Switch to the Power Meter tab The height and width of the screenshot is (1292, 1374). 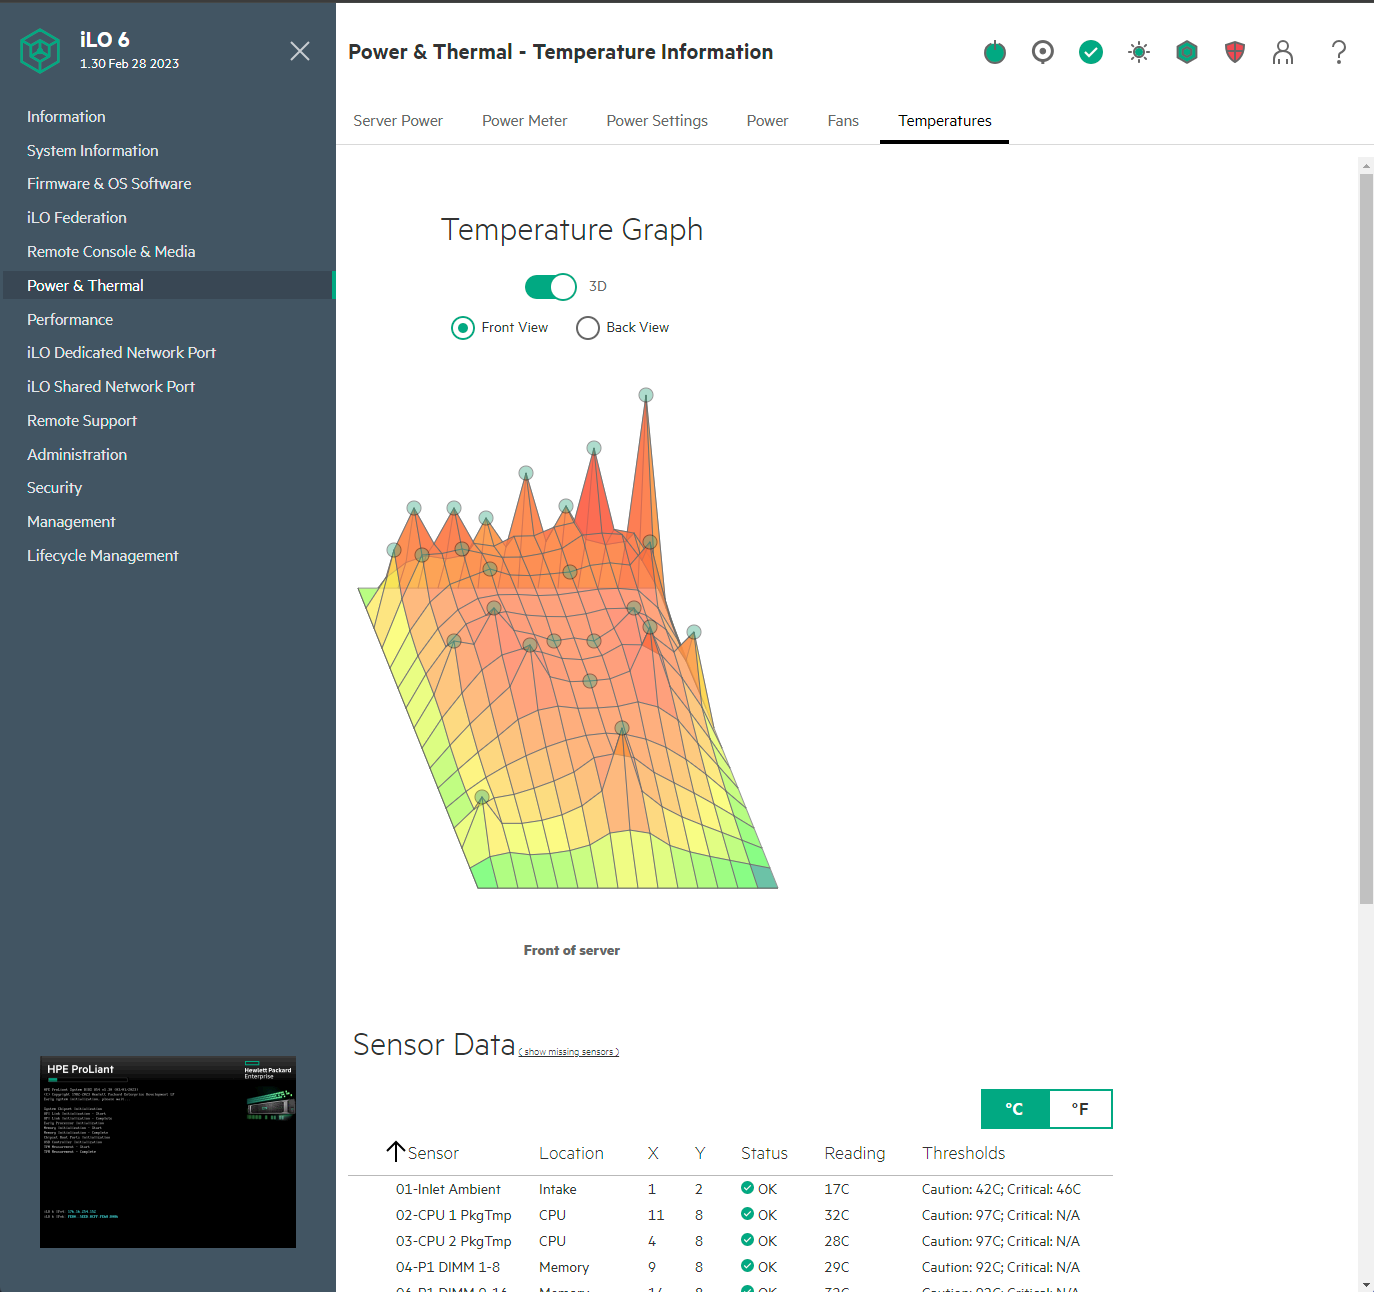[524, 121]
